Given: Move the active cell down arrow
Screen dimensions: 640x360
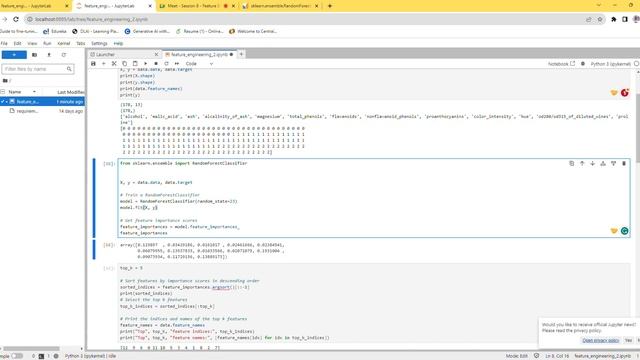Looking at the screenshot, I should 592,163.
